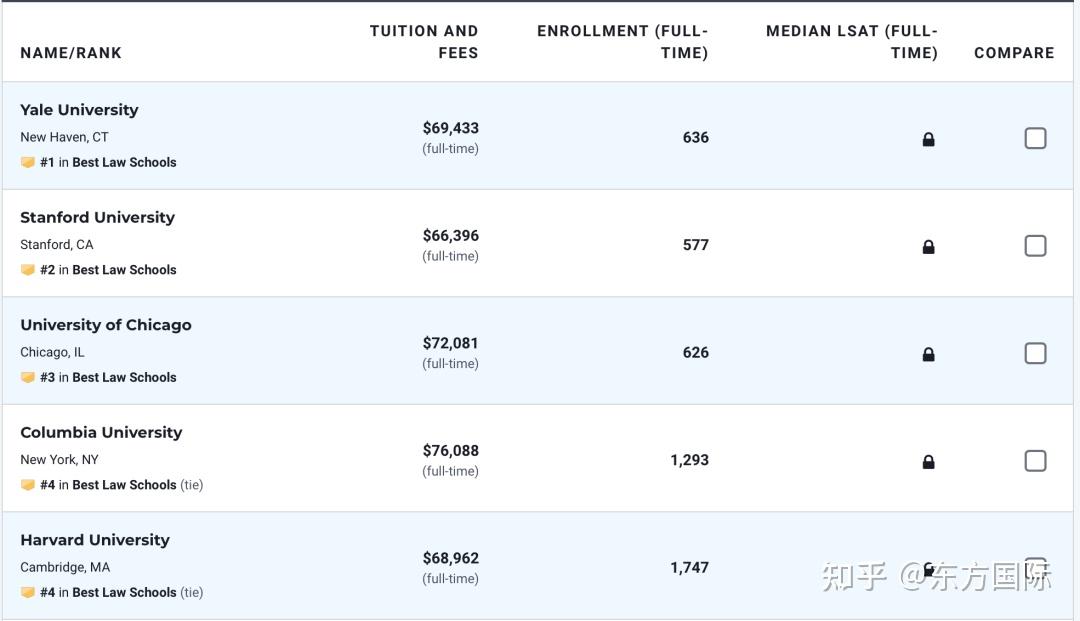The image size is (1080, 621).
Task: Click the lock icon in Yale's LSAT column
Action: click(928, 139)
